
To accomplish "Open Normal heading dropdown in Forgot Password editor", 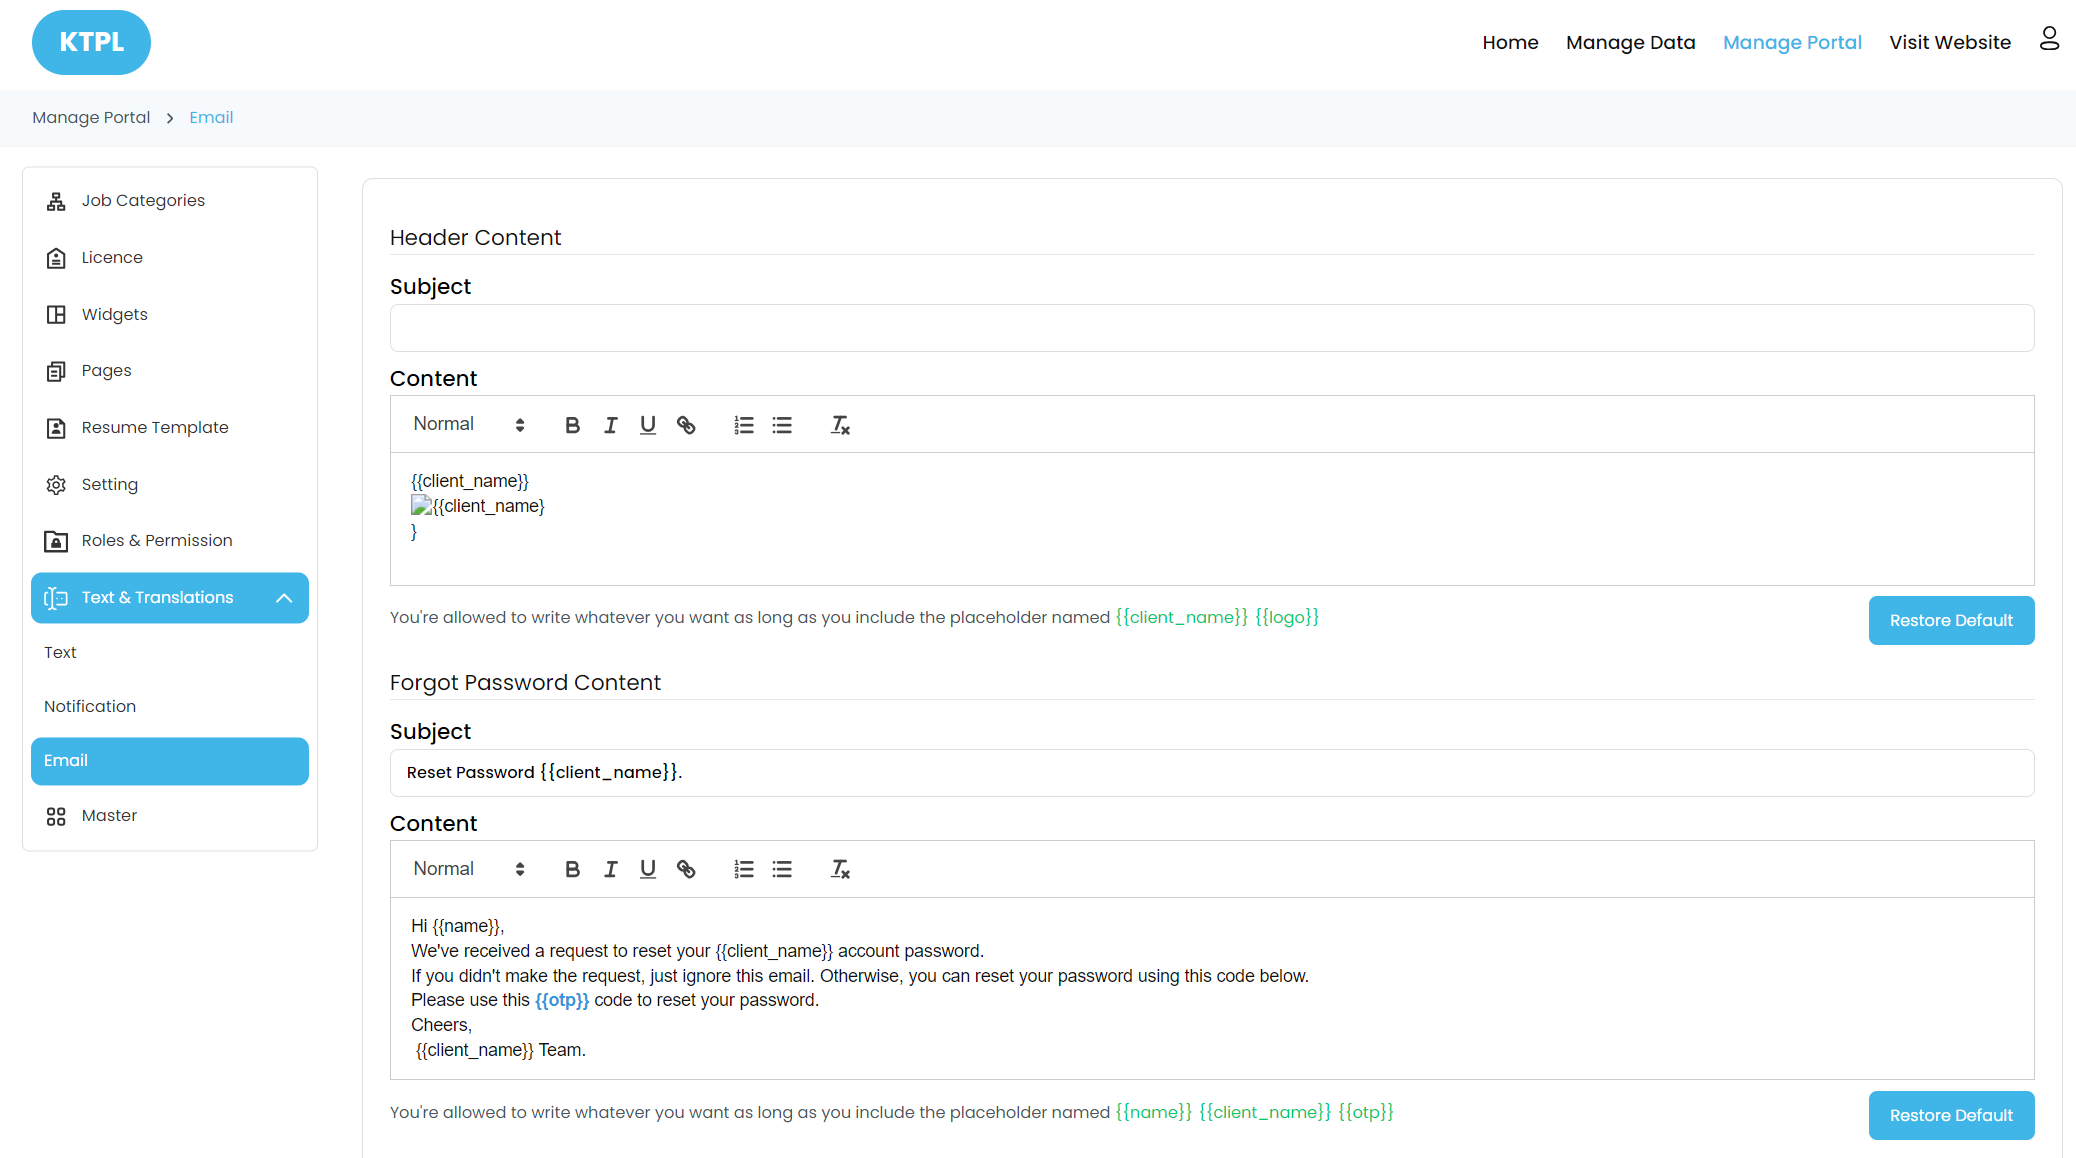I will pos(468,869).
